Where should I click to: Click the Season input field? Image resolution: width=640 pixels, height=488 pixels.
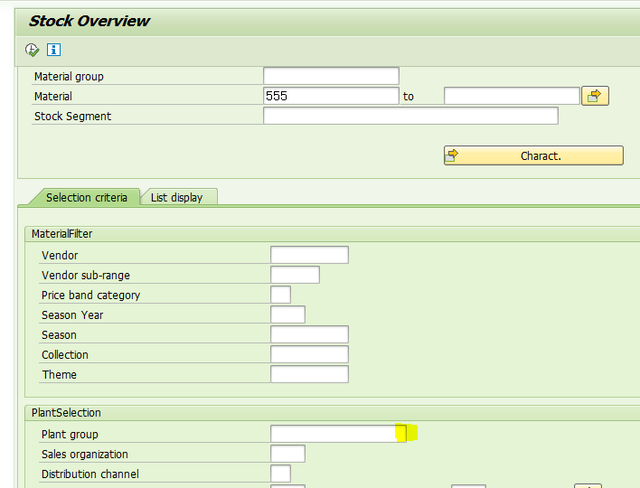click(309, 335)
